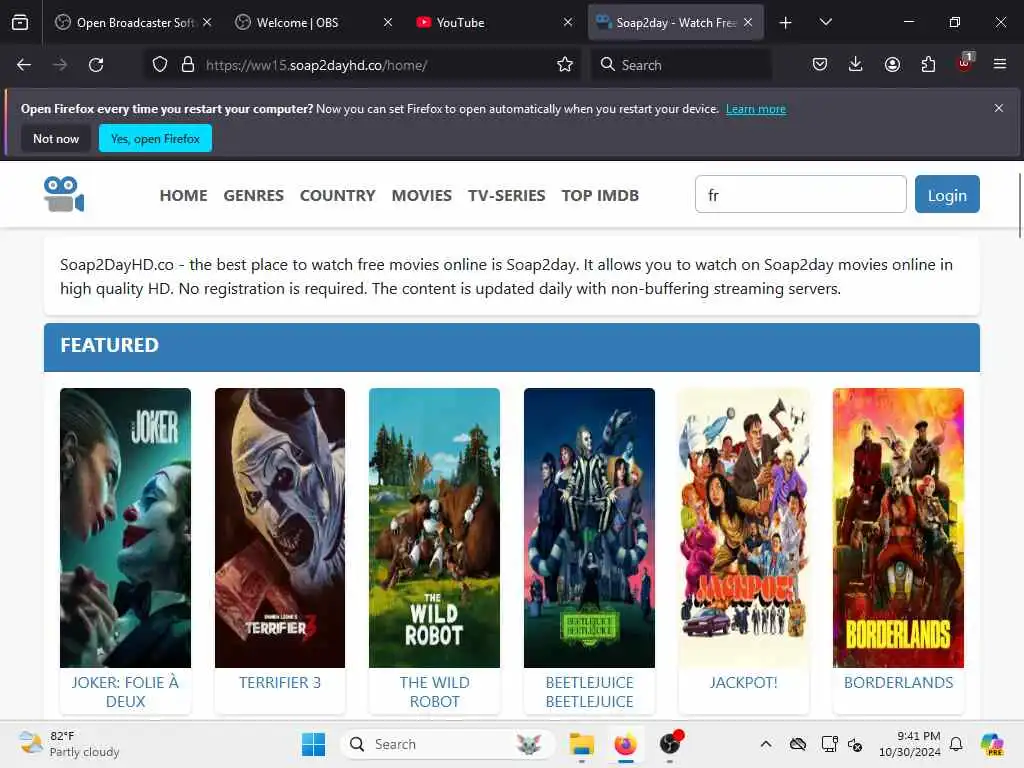Open the notification bell in the system tray

tap(956, 744)
